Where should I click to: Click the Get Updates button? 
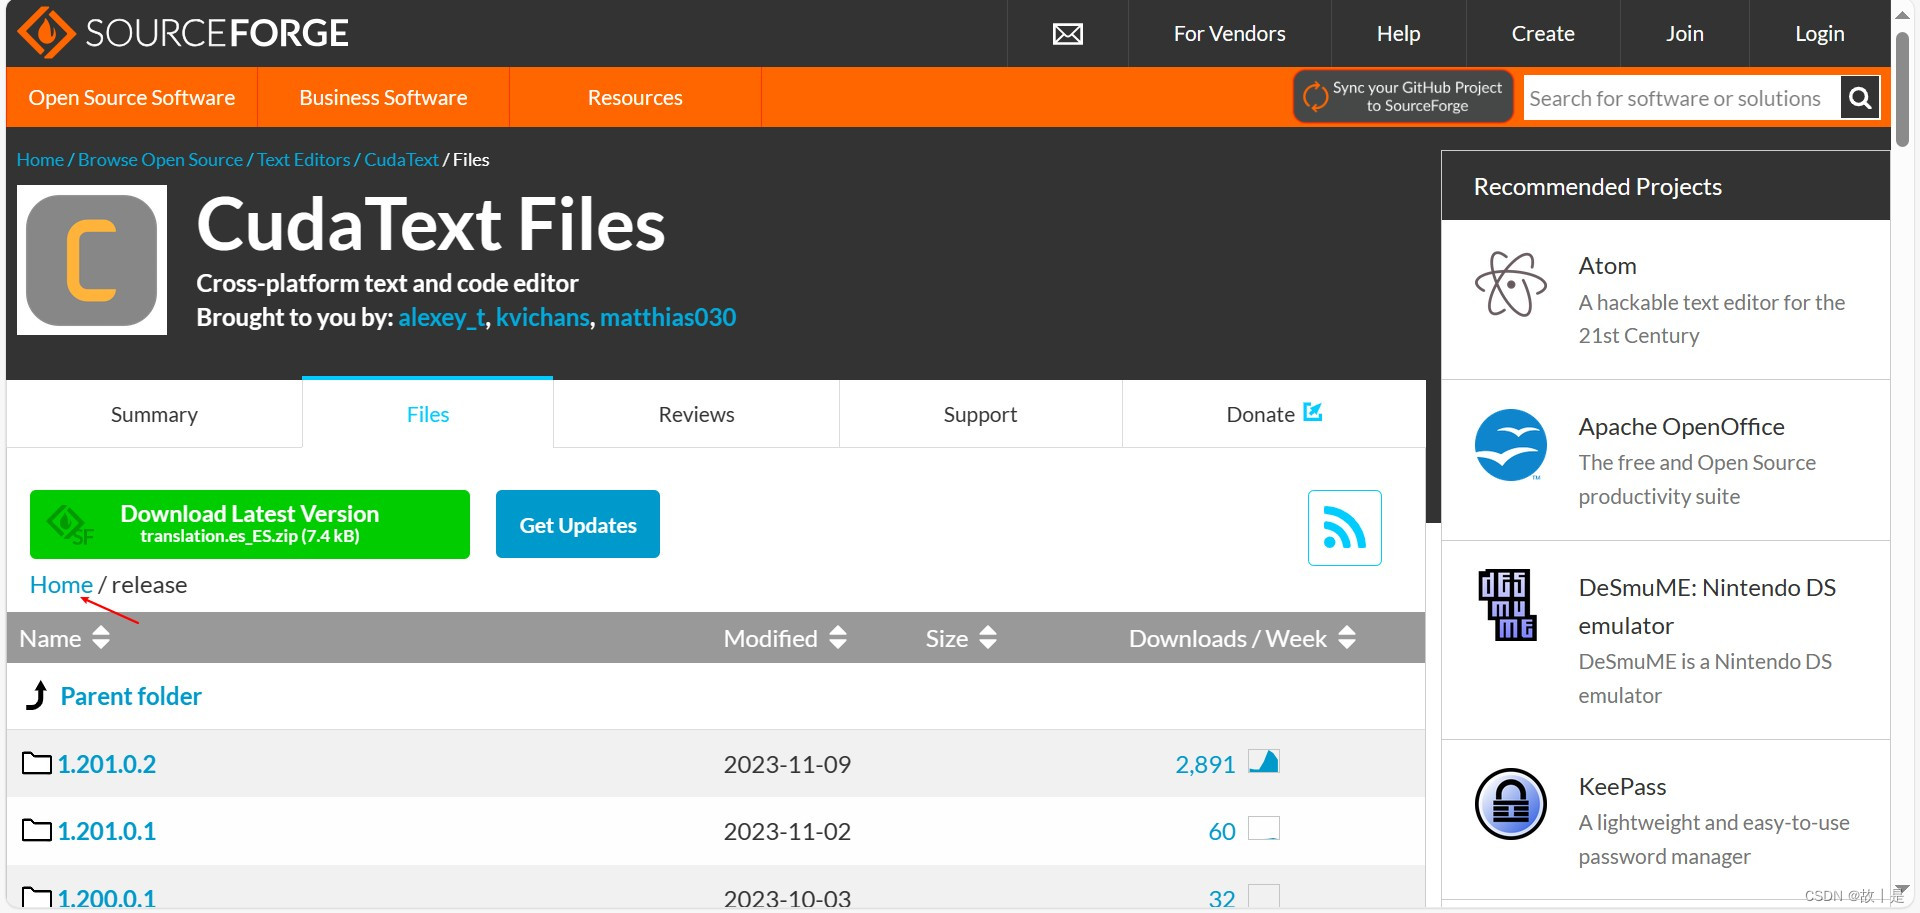pos(578,524)
